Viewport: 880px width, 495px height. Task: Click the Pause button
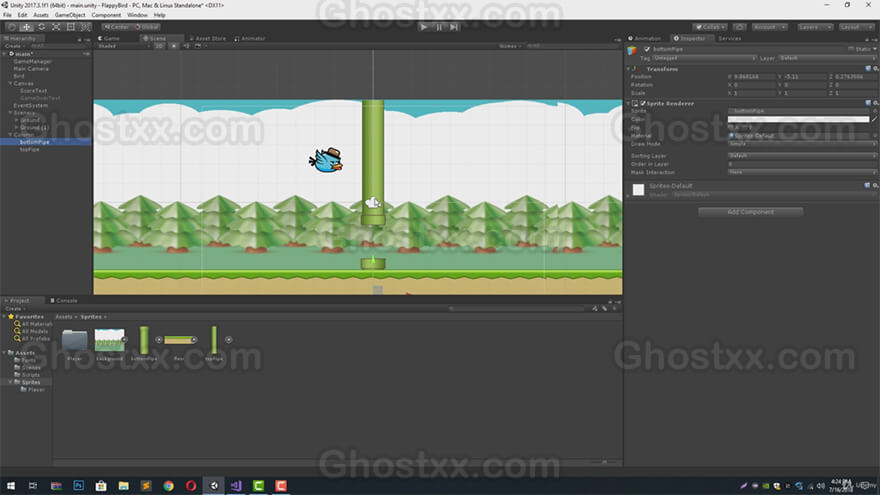(439, 27)
